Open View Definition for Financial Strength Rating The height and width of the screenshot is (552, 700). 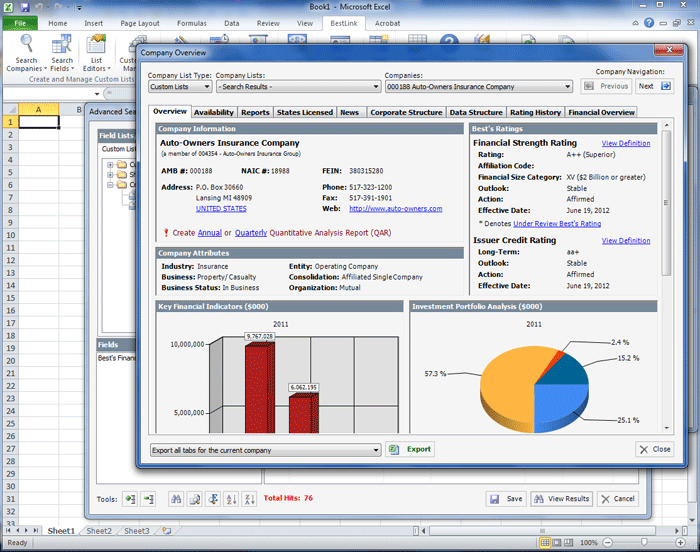(626, 143)
